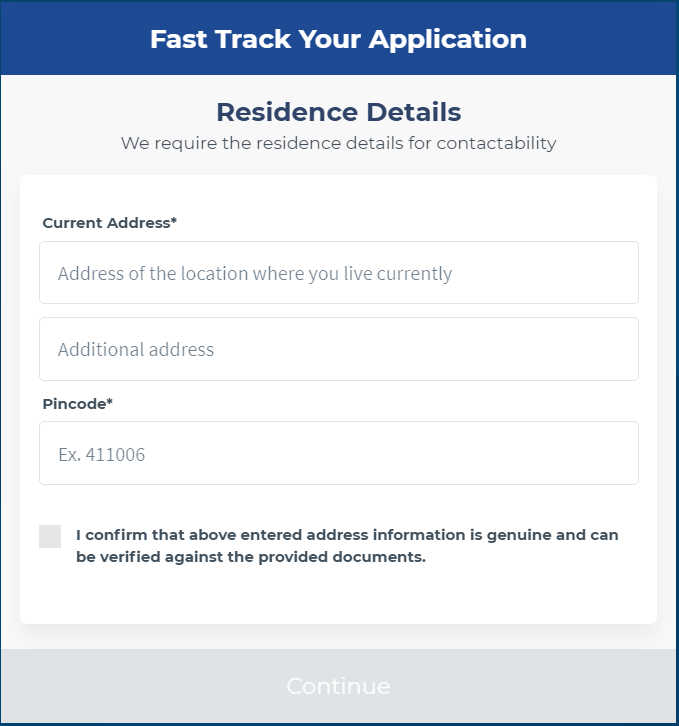Click the "Ex. 411006" placeholder text
This screenshot has height=726, width=679.
102,455
